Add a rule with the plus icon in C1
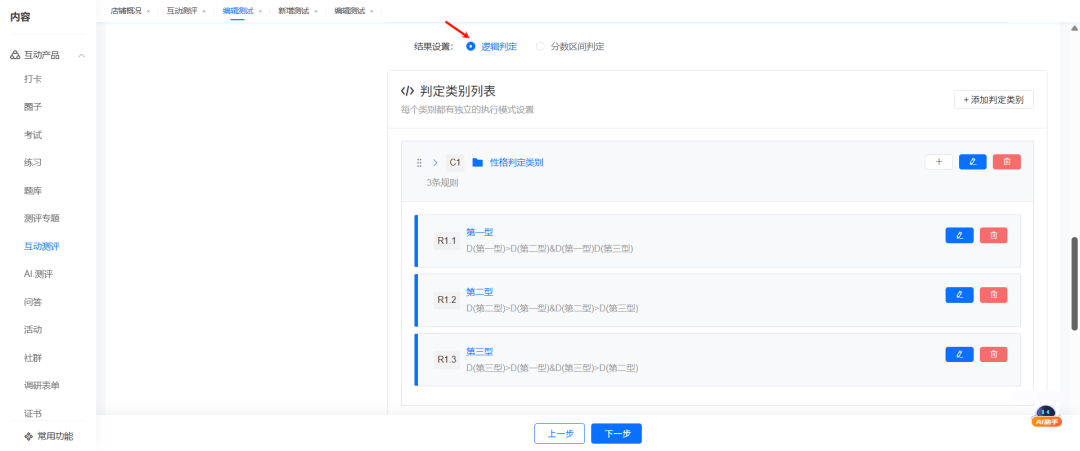 pos(938,162)
